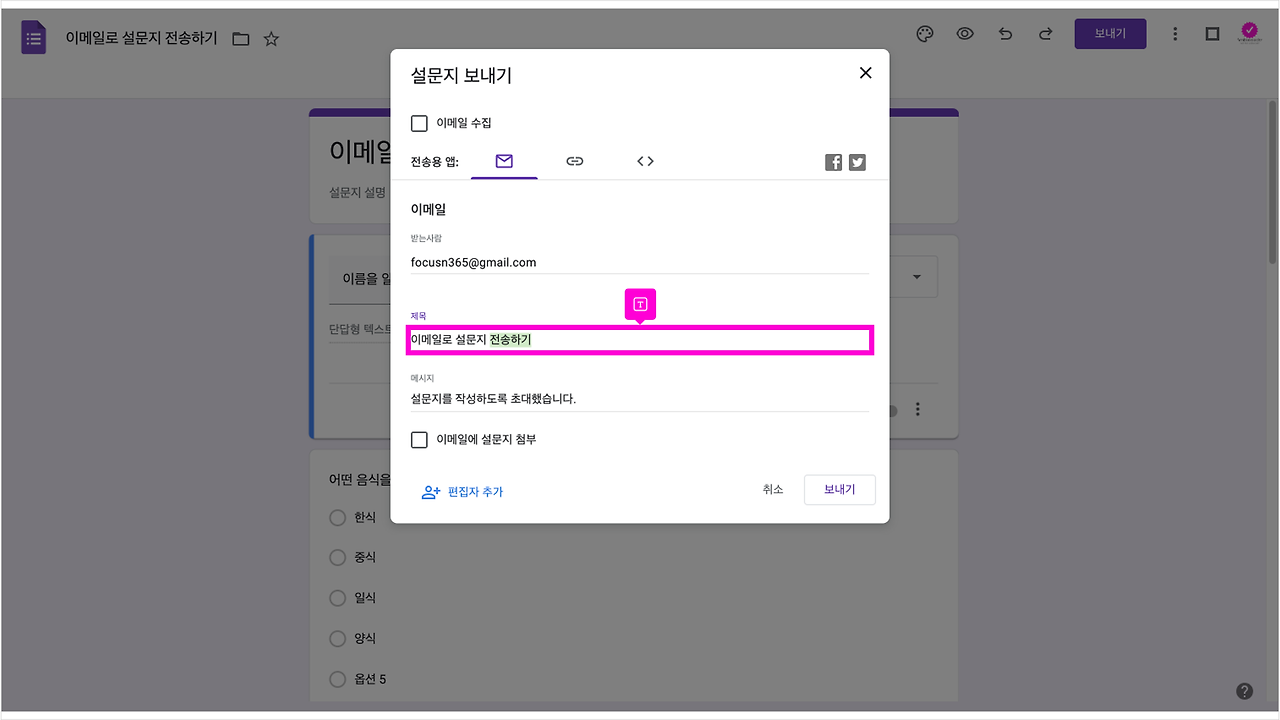Screen dimensions: 1280x720
Task: Share the form via Twitter
Action: coord(857,161)
